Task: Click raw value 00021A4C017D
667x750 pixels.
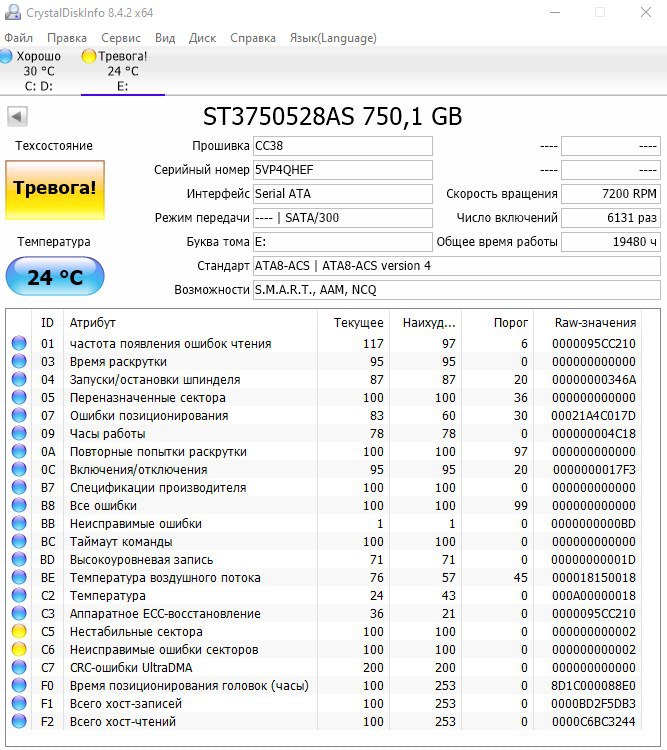Action: [593, 416]
